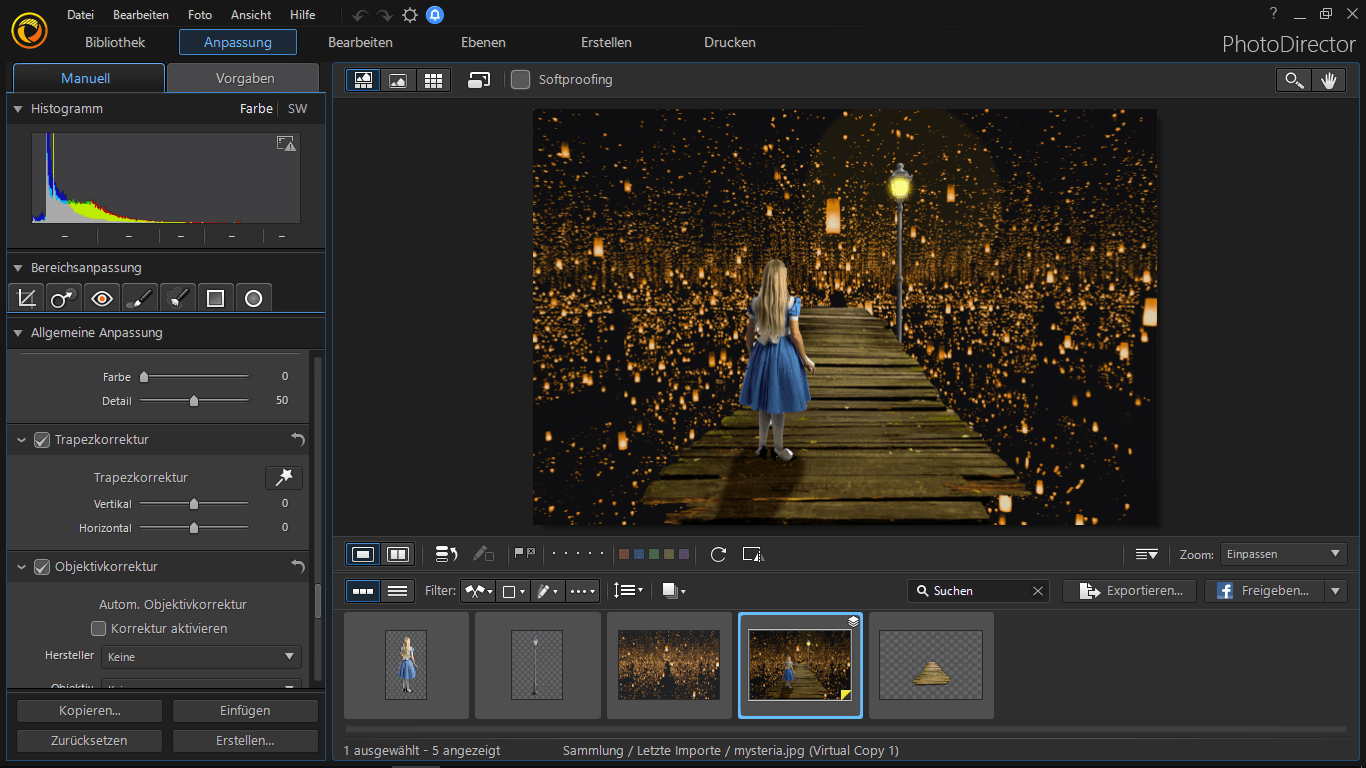The width and height of the screenshot is (1366, 768).
Task: Adjust the Detail slider handle
Action: tap(194, 401)
